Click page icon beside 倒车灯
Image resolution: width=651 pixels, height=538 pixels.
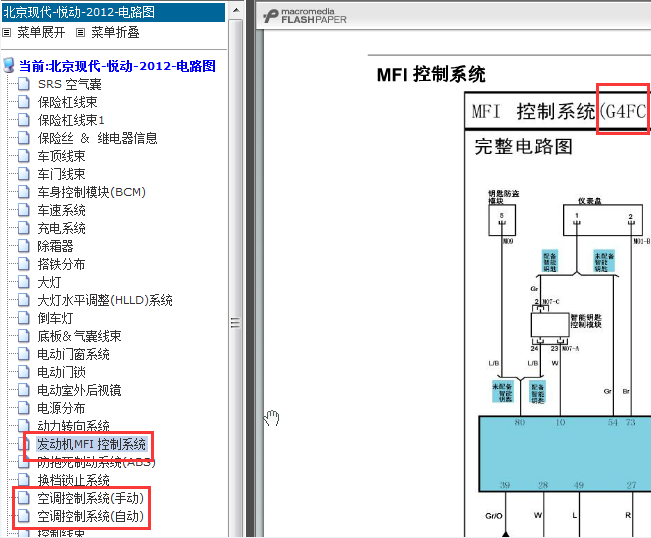click(x=24, y=318)
